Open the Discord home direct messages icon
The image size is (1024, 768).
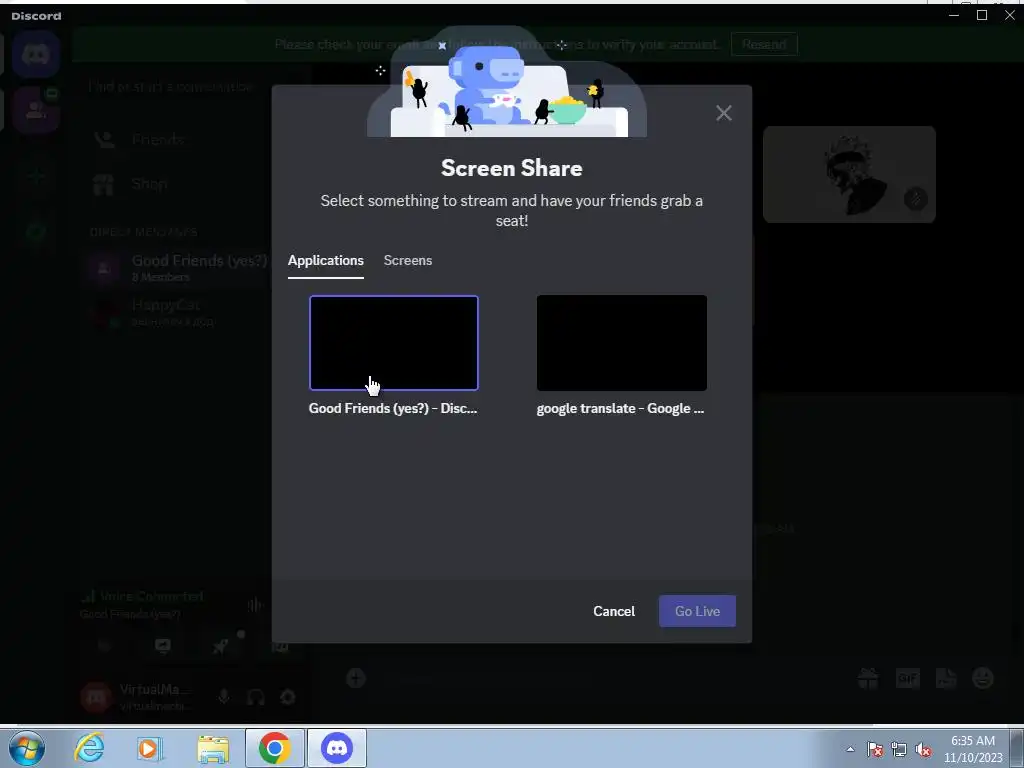[36, 55]
